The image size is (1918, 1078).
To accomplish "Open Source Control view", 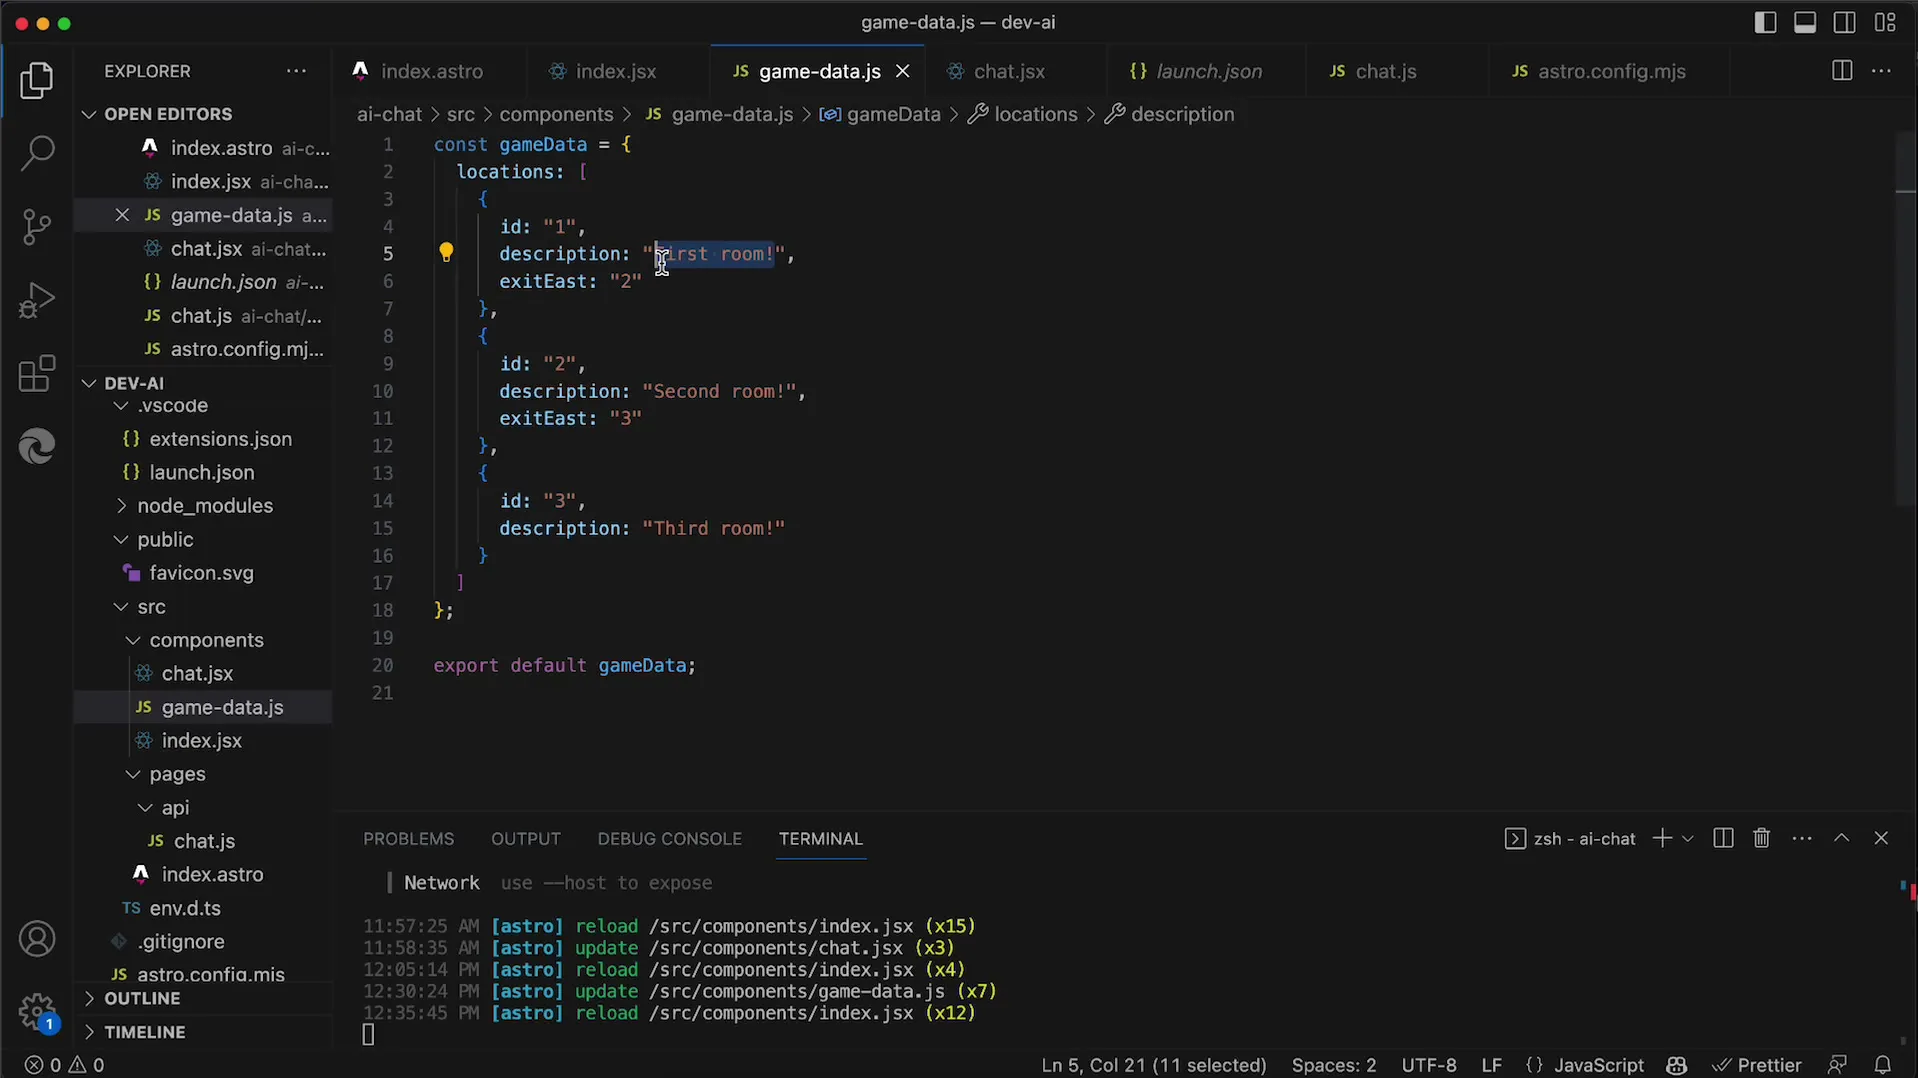I will point(37,227).
